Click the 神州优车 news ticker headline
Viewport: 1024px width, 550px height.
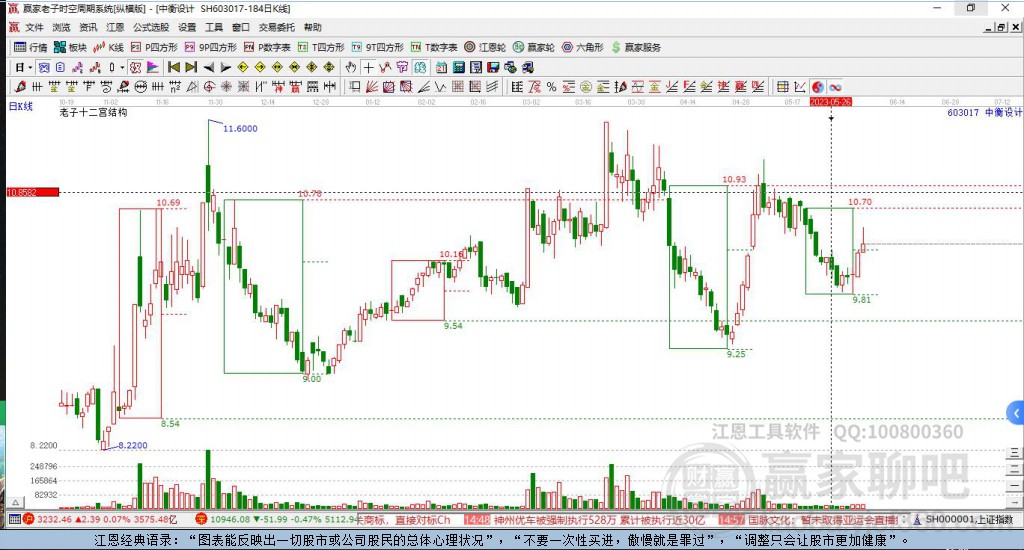[x=599, y=520]
